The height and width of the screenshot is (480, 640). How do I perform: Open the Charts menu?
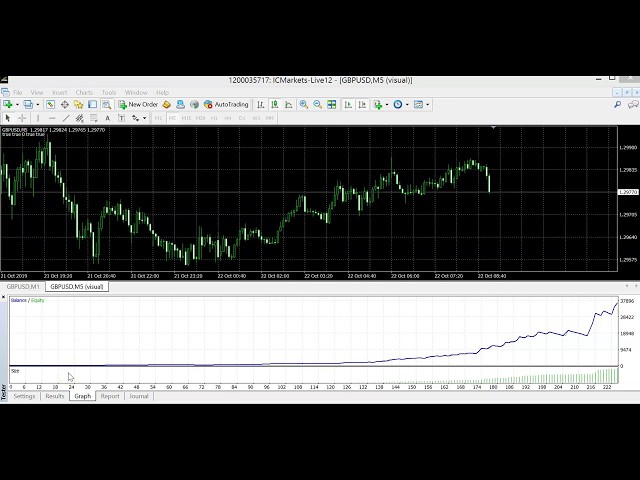click(84, 92)
